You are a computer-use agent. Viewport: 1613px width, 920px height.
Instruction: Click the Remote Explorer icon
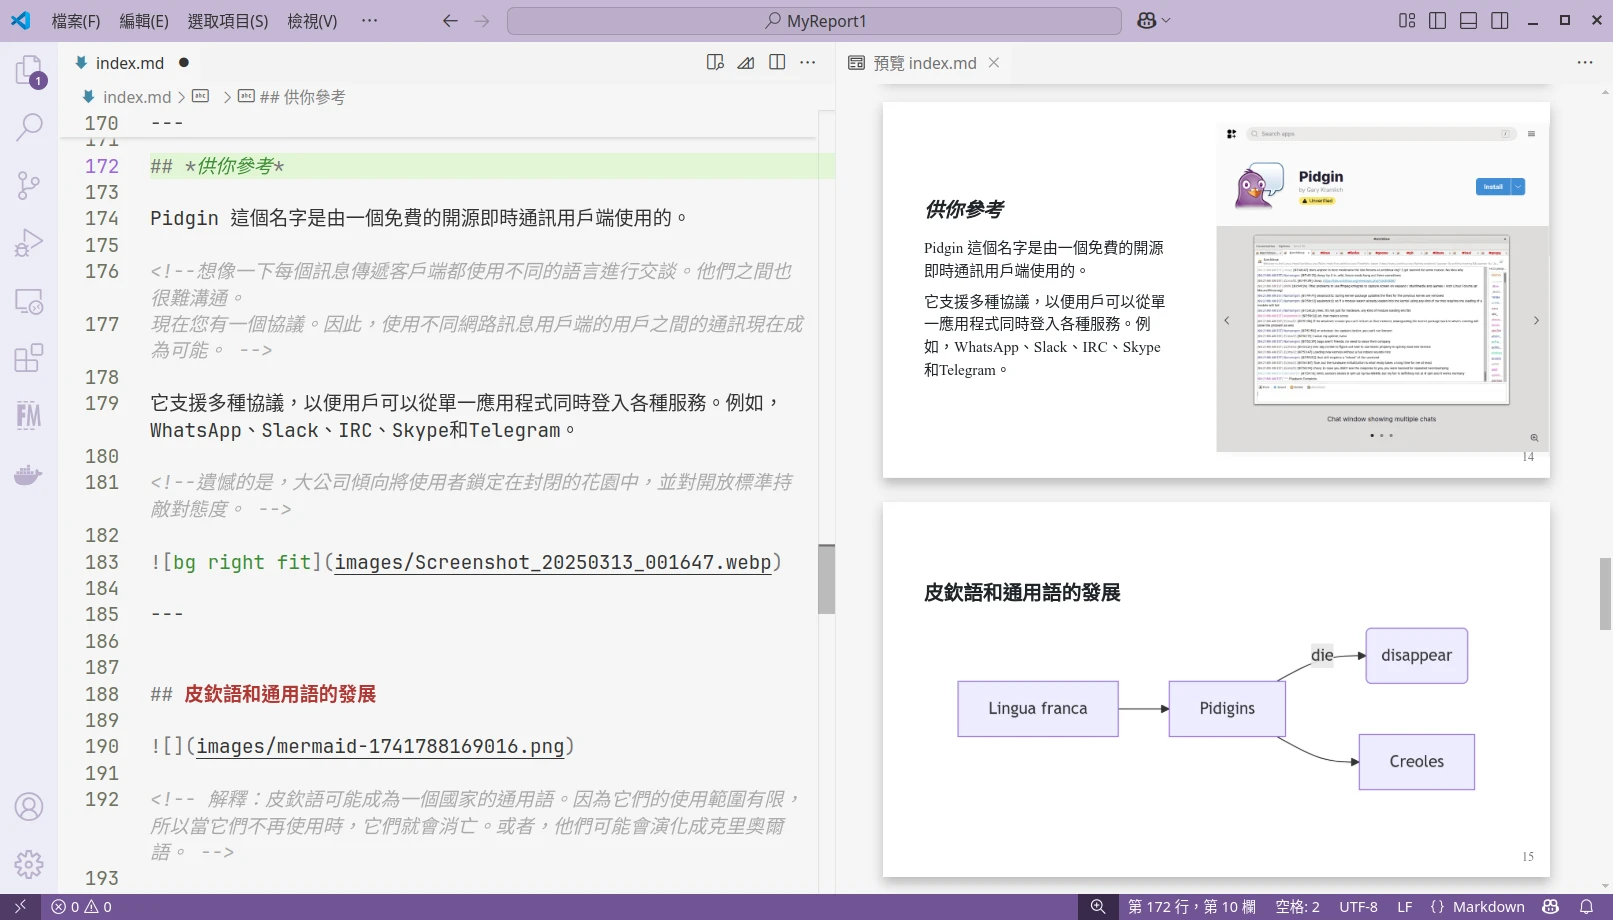29,301
